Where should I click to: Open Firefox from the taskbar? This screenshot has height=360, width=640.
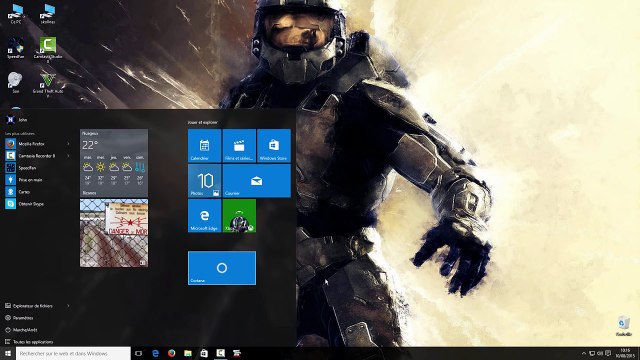[171, 353]
